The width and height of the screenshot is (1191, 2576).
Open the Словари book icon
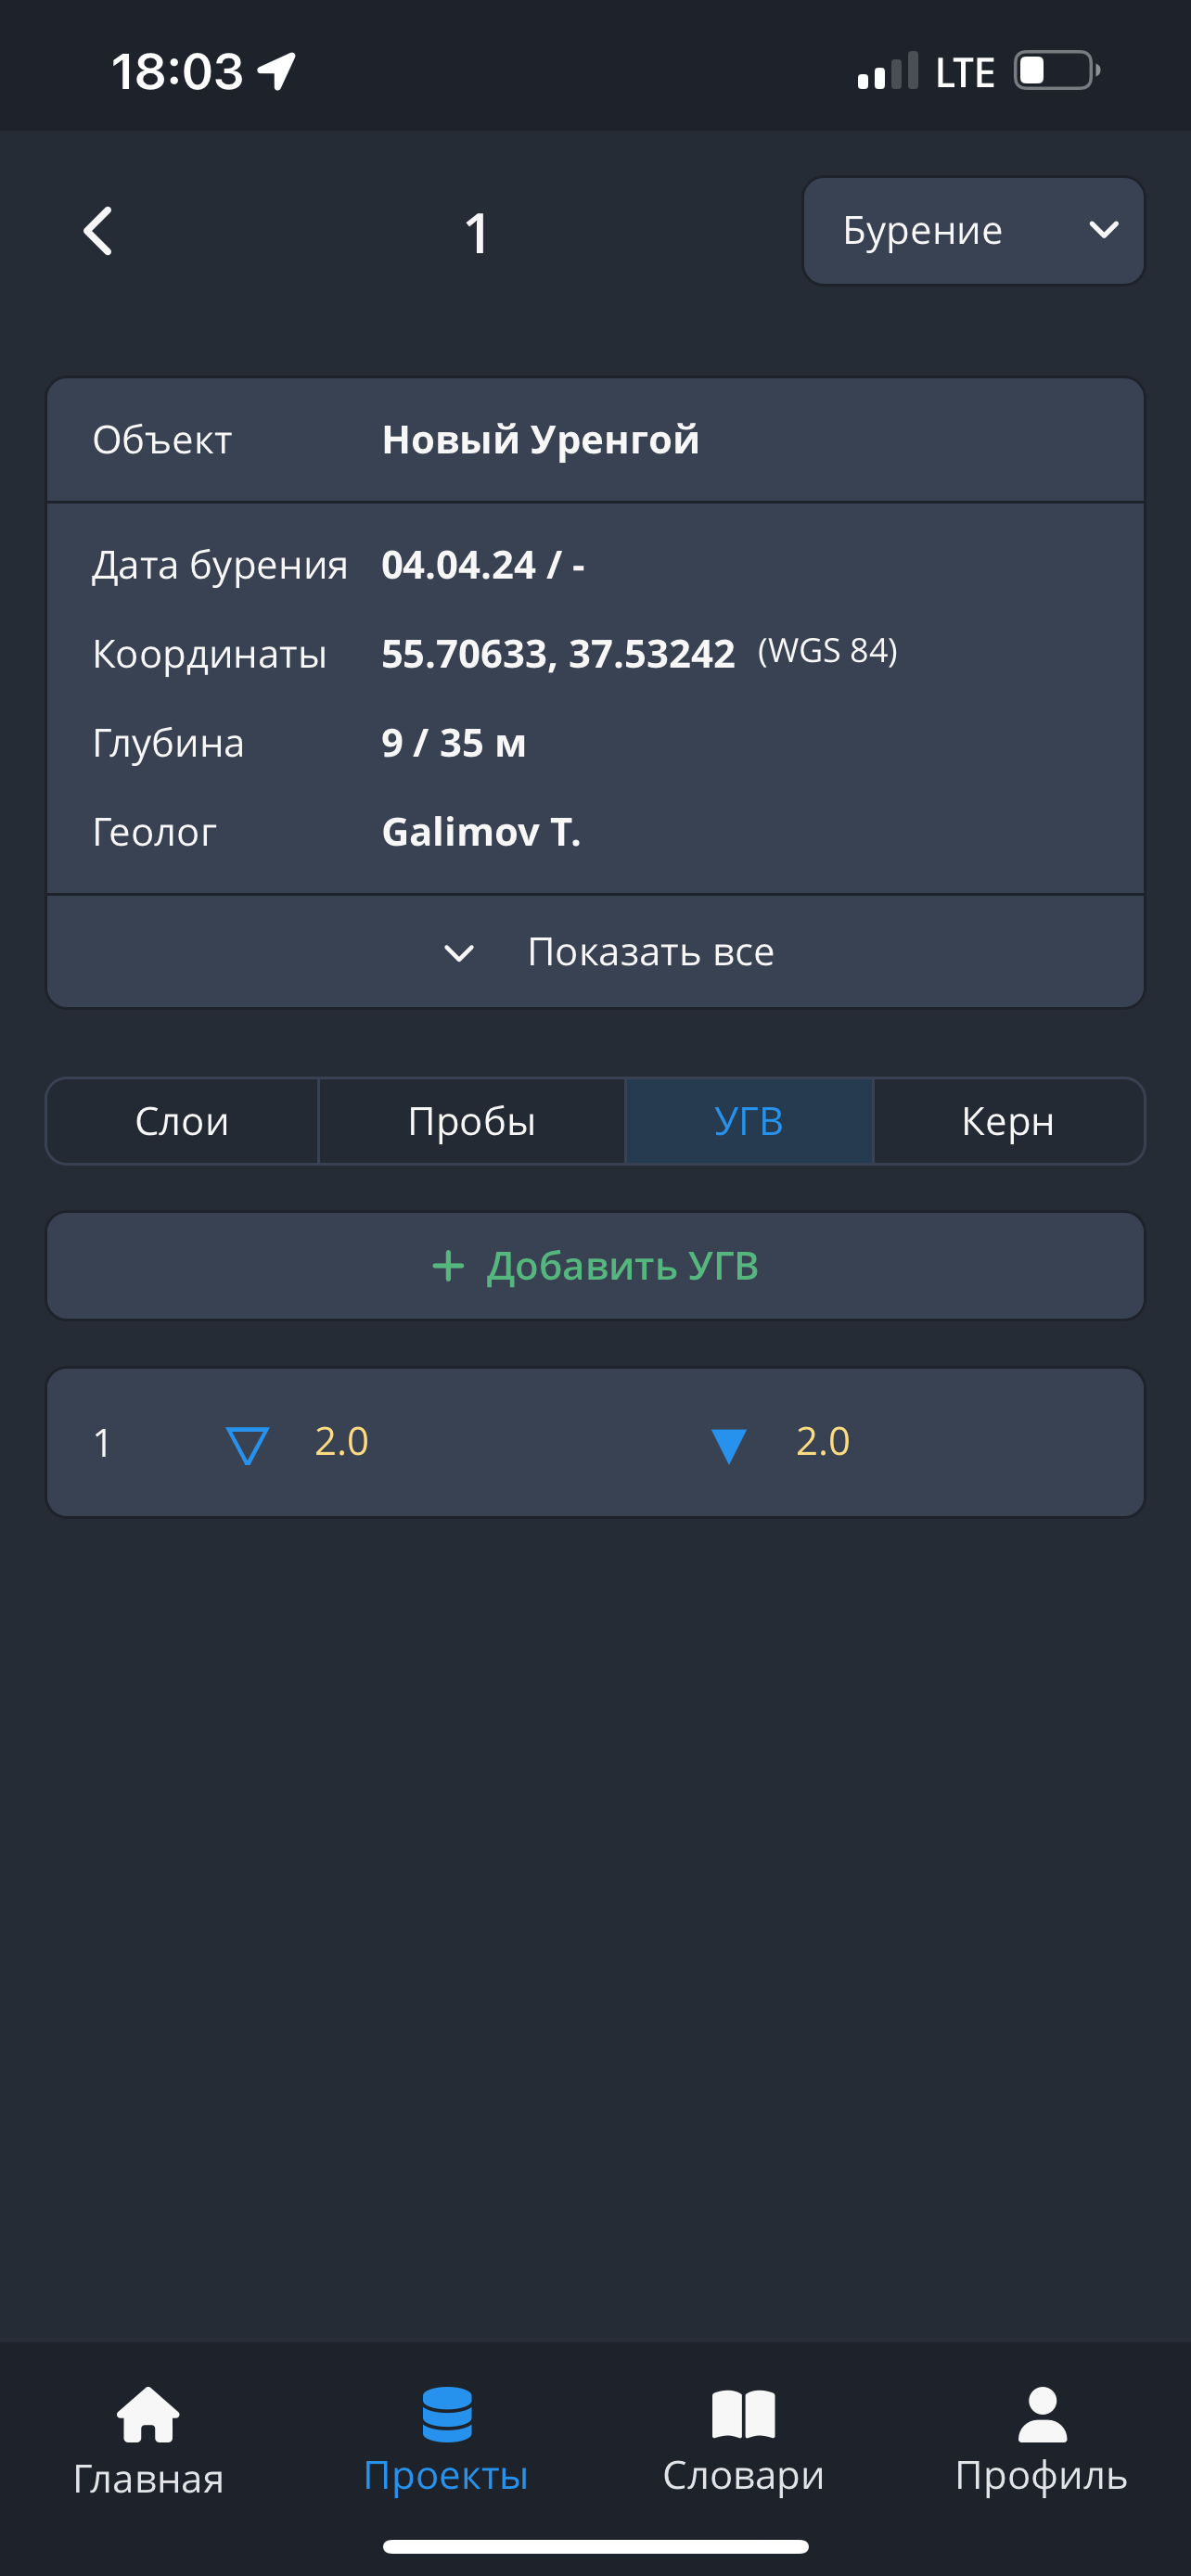pos(743,2414)
